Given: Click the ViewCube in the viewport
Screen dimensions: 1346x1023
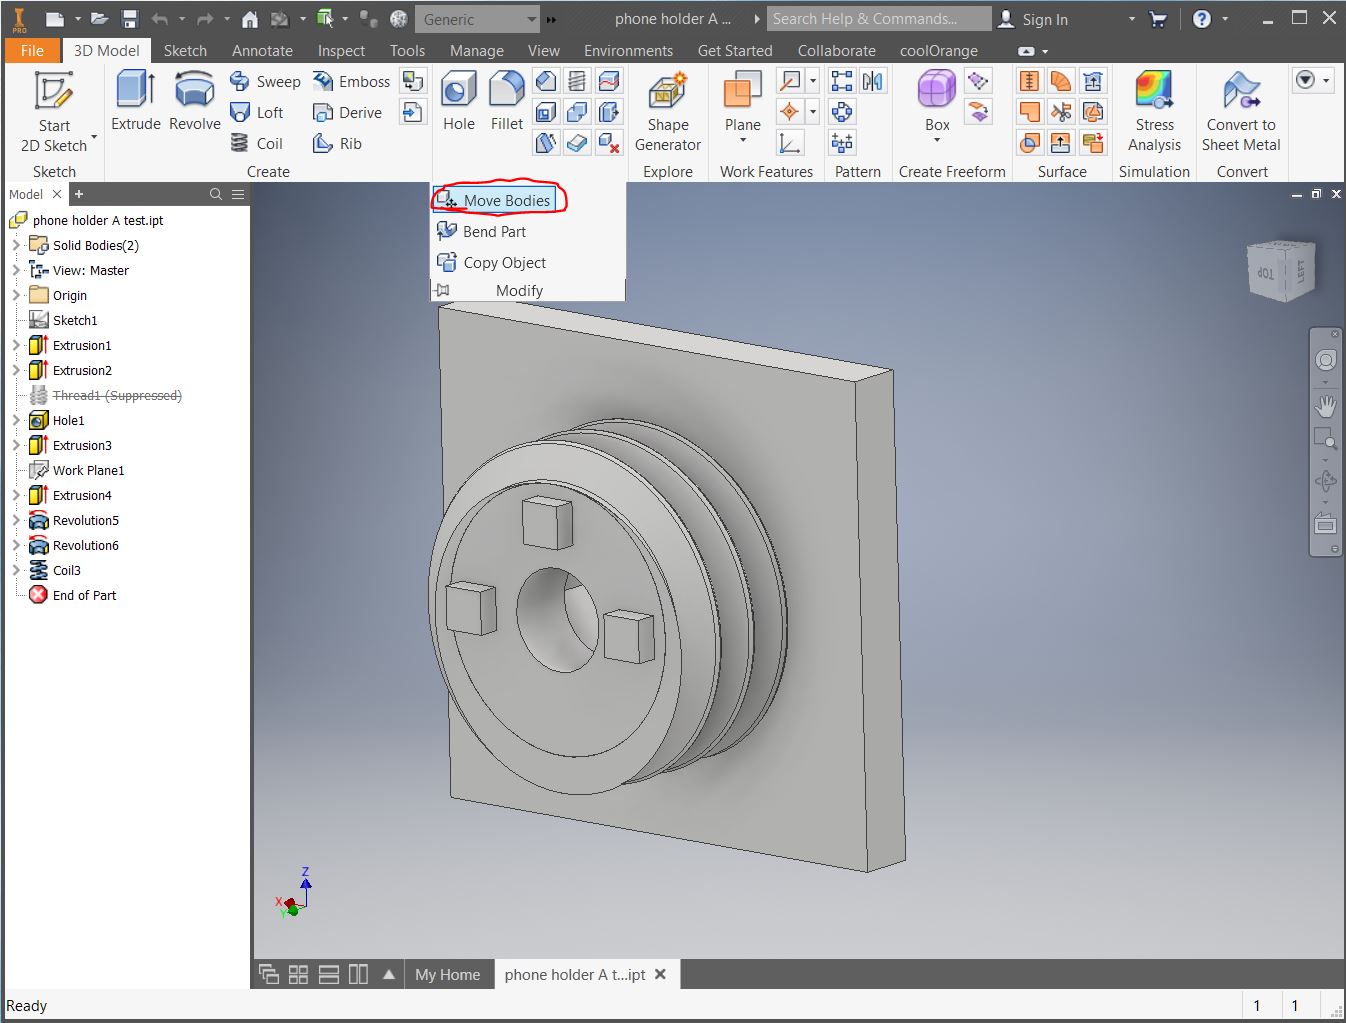Looking at the screenshot, I should pyautogui.click(x=1281, y=270).
